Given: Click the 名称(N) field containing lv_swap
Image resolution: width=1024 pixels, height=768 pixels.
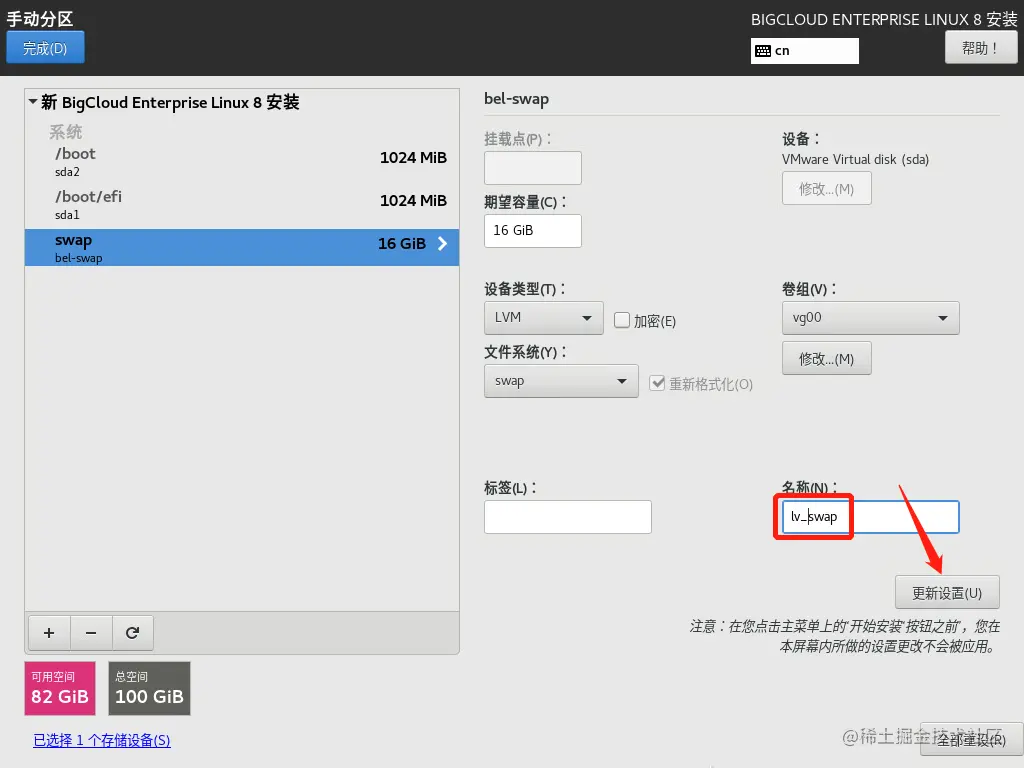Looking at the screenshot, I should tap(871, 517).
